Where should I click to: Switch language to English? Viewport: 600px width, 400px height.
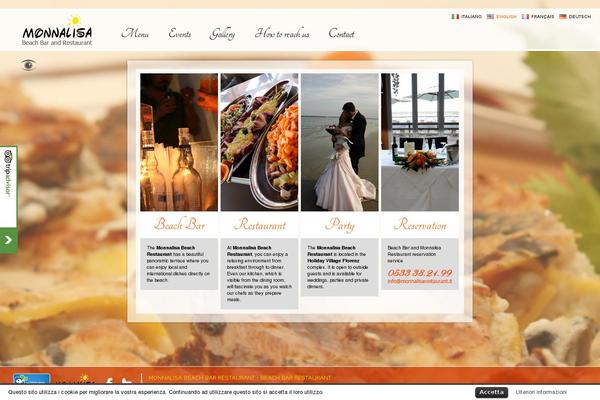coord(506,17)
